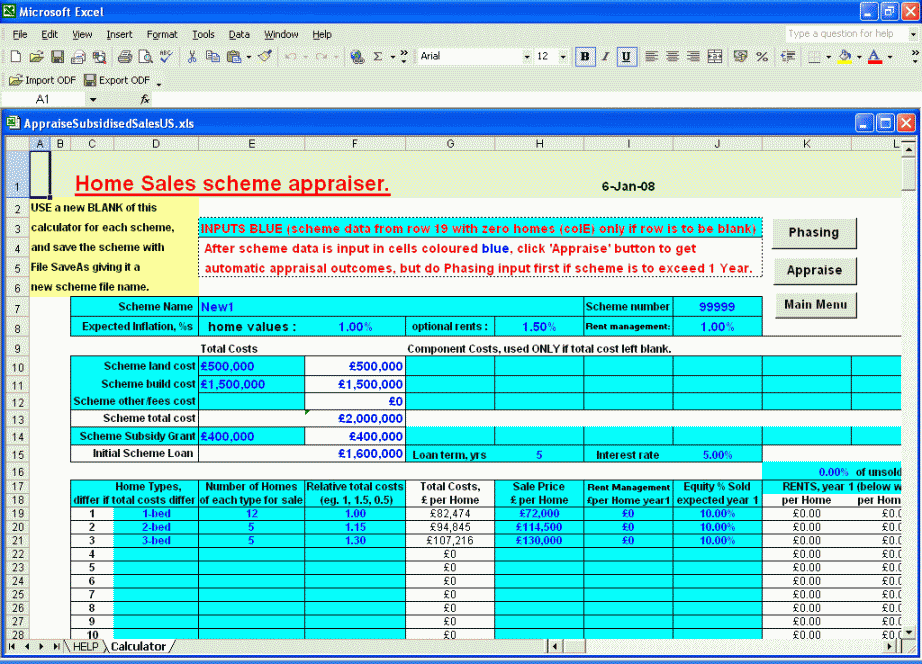
Task: Open the Borders style dropdown arrow
Action: (x=829, y=57)
